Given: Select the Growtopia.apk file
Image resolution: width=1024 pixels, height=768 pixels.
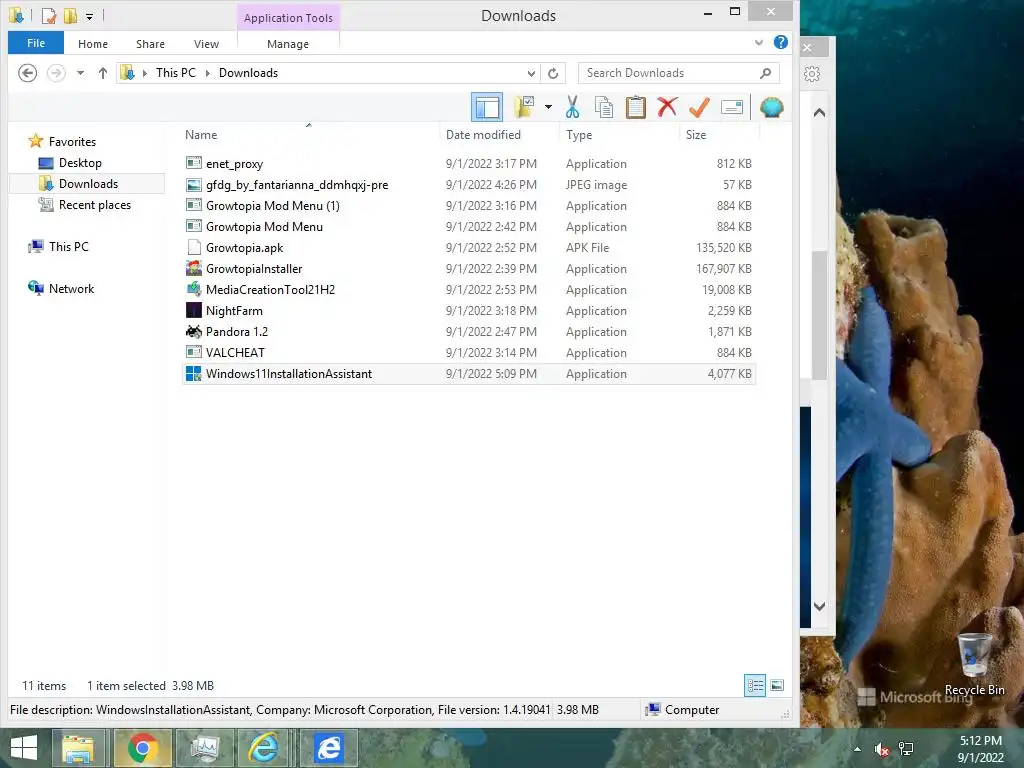Looking at the screenshot, I should (468, 248).
